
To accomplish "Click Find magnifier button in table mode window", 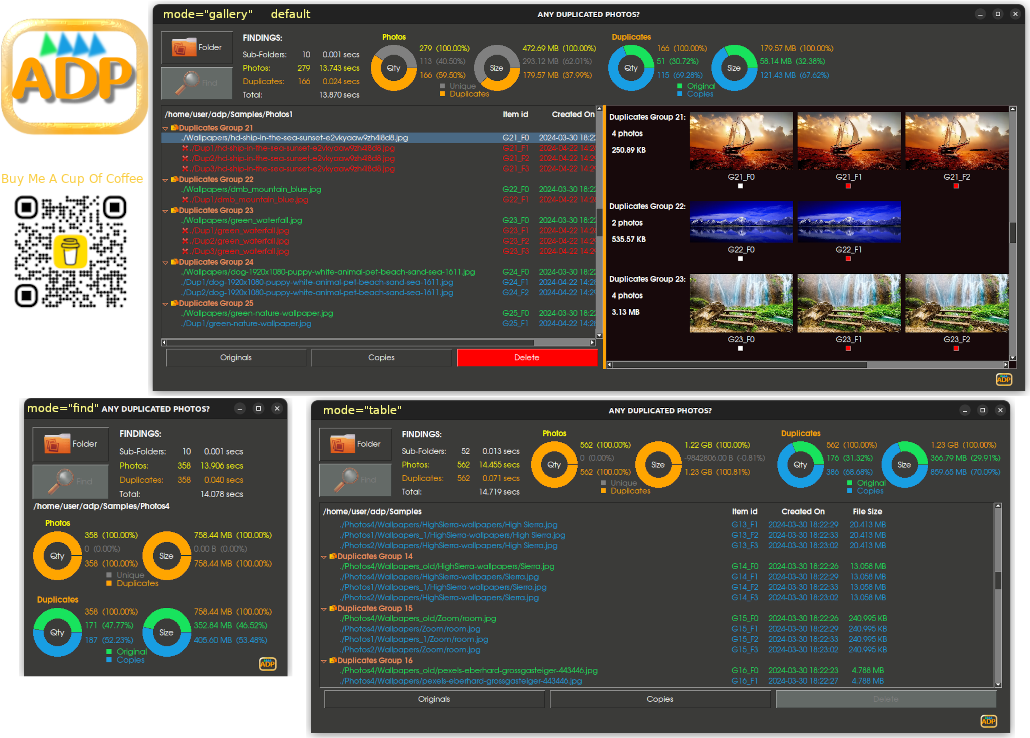I will [x=355, y=480].
